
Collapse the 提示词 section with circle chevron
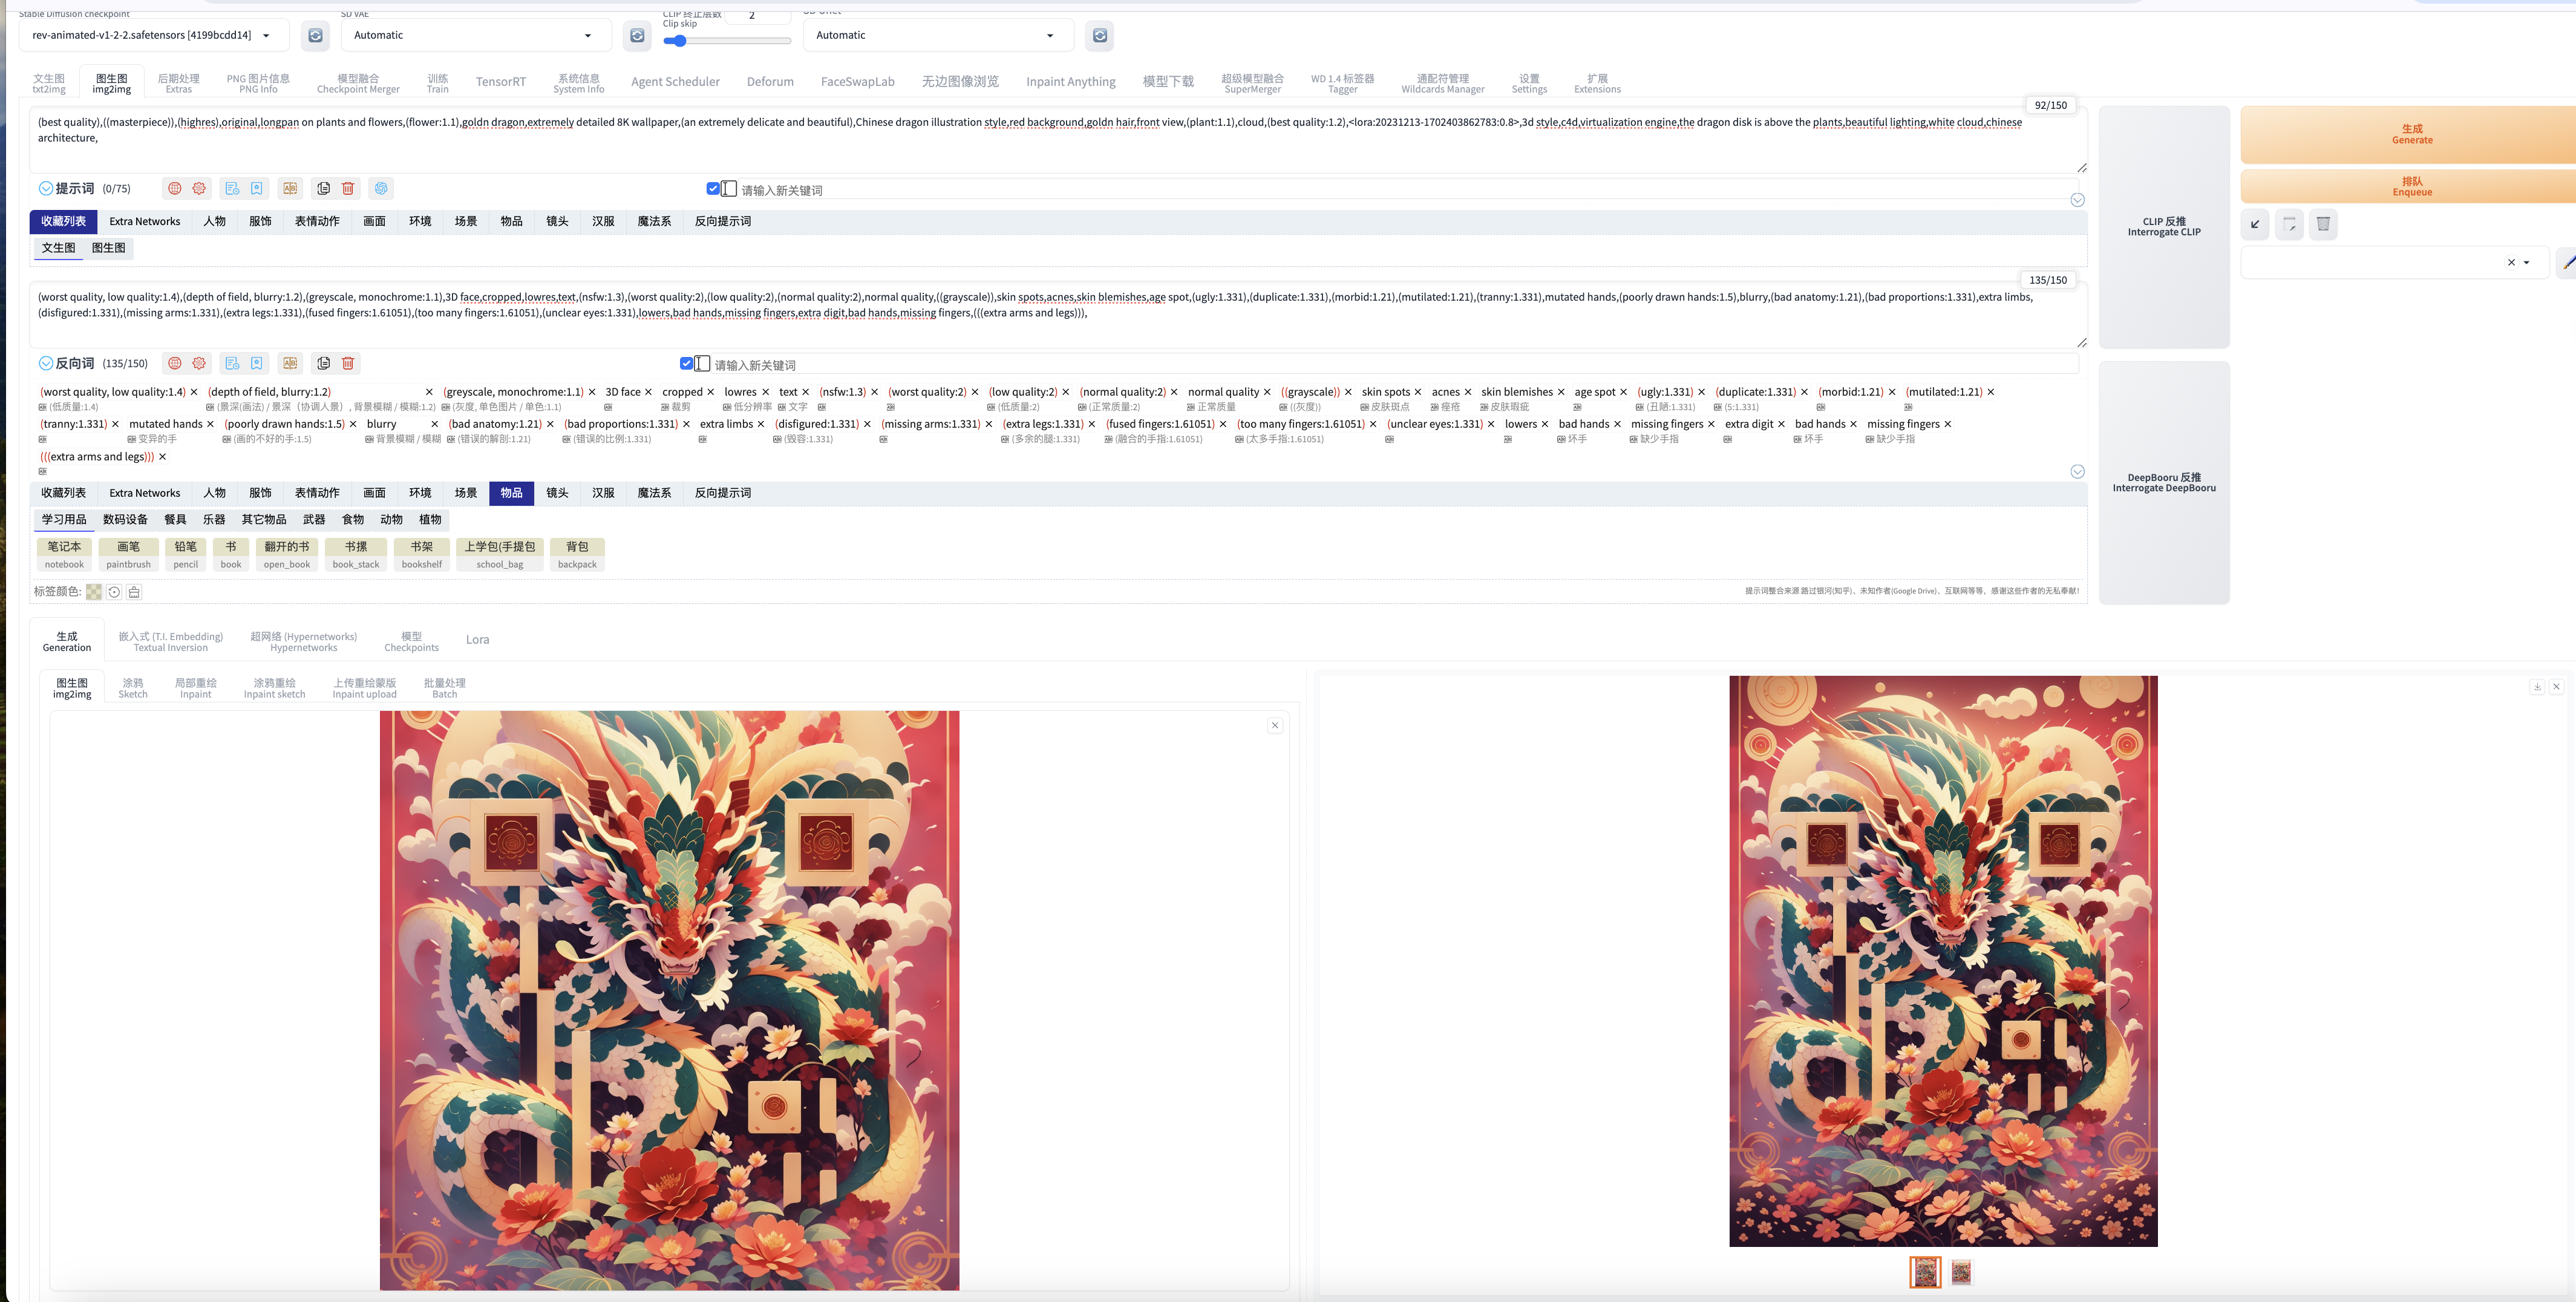click(46, 188)
